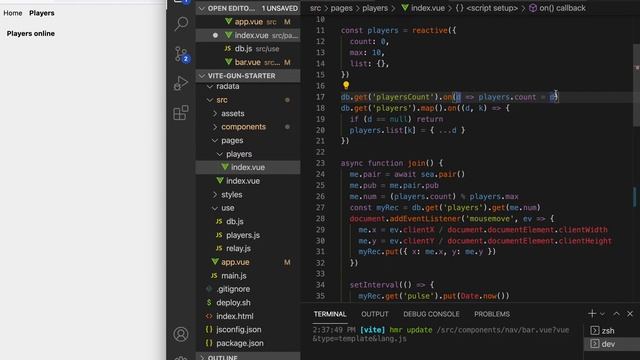Image resolution: width=640 pixels, height=360 pixels.
Task: Click editor vertical scrollbar
Action: click(636, 86)
